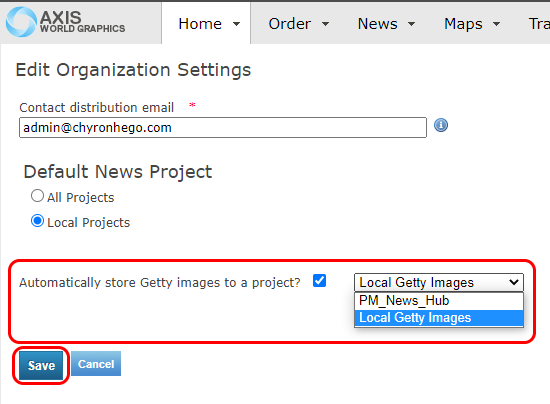Image resolution: width=550 pixels, height=404 pixels.
Task: Click the Cancel button
Action: coord(96,364)
